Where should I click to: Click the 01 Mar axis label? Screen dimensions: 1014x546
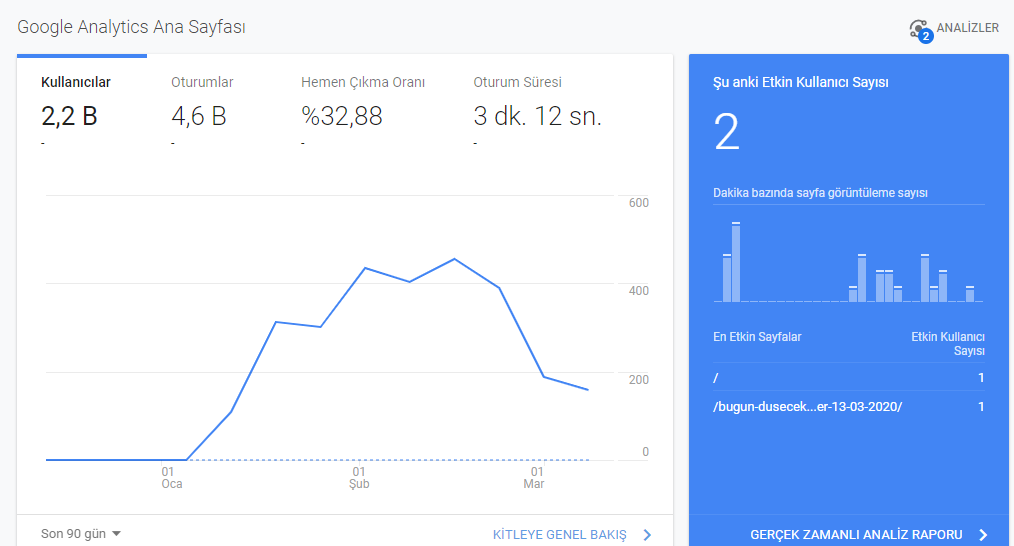(x=534, y=477)
